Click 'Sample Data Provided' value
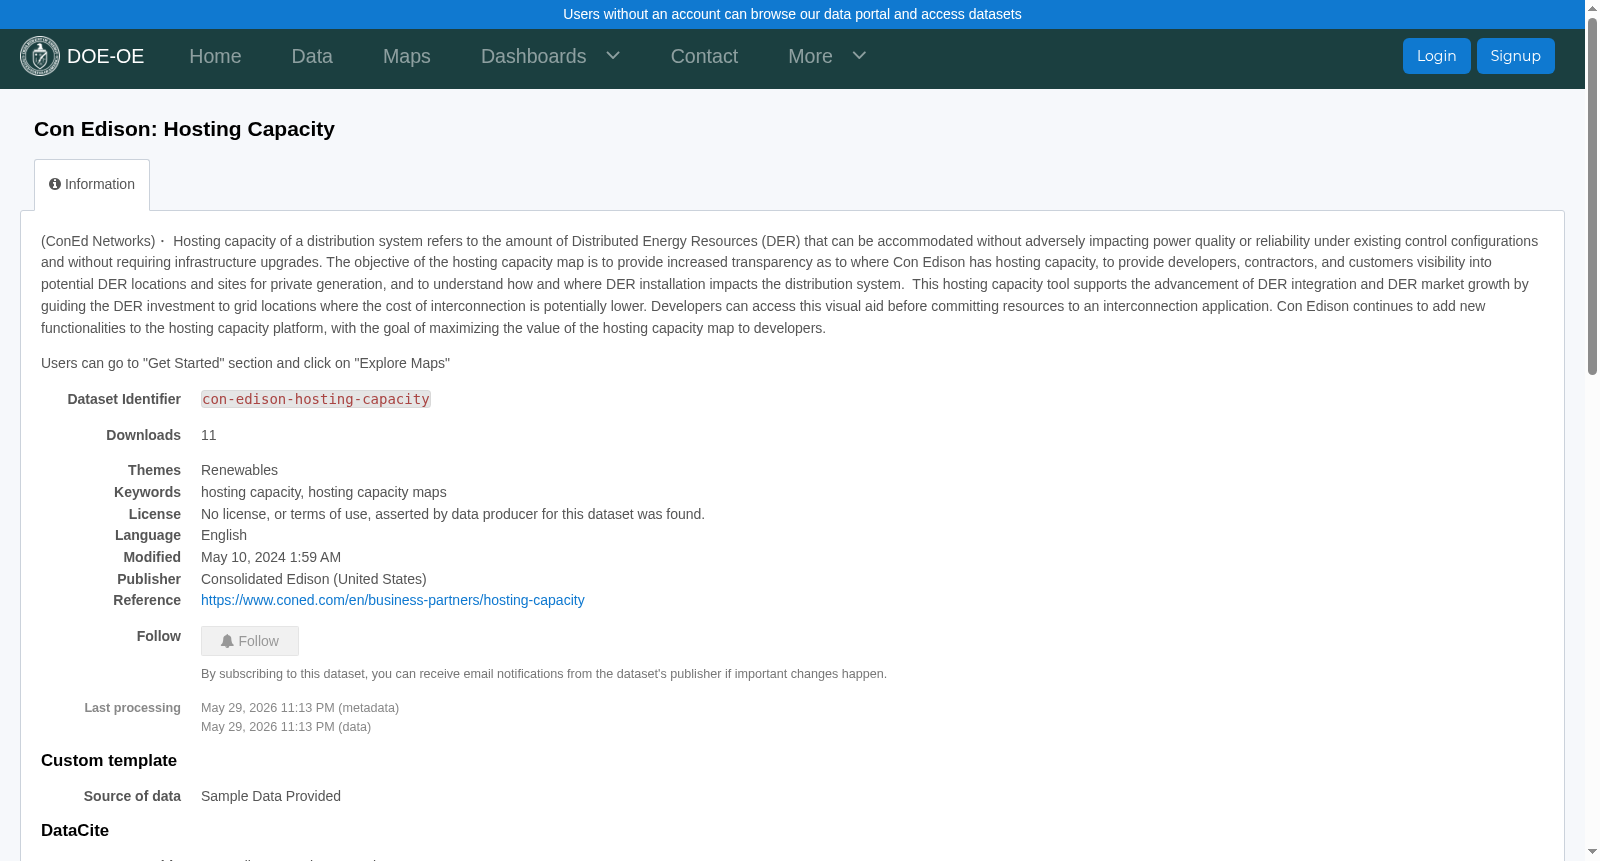 click(x=271, y=796)
